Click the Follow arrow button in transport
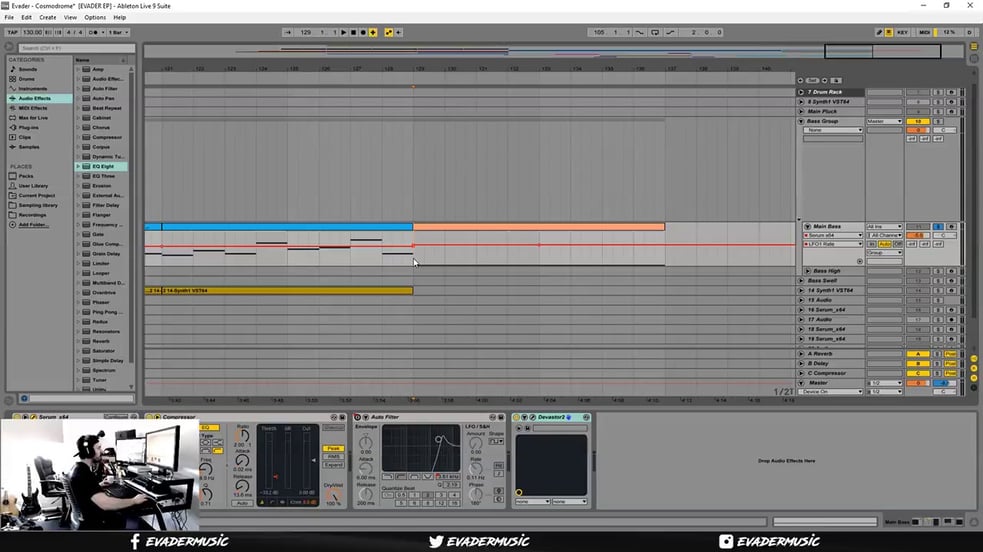Screen dimensions: 983x552 click(287, 32)
